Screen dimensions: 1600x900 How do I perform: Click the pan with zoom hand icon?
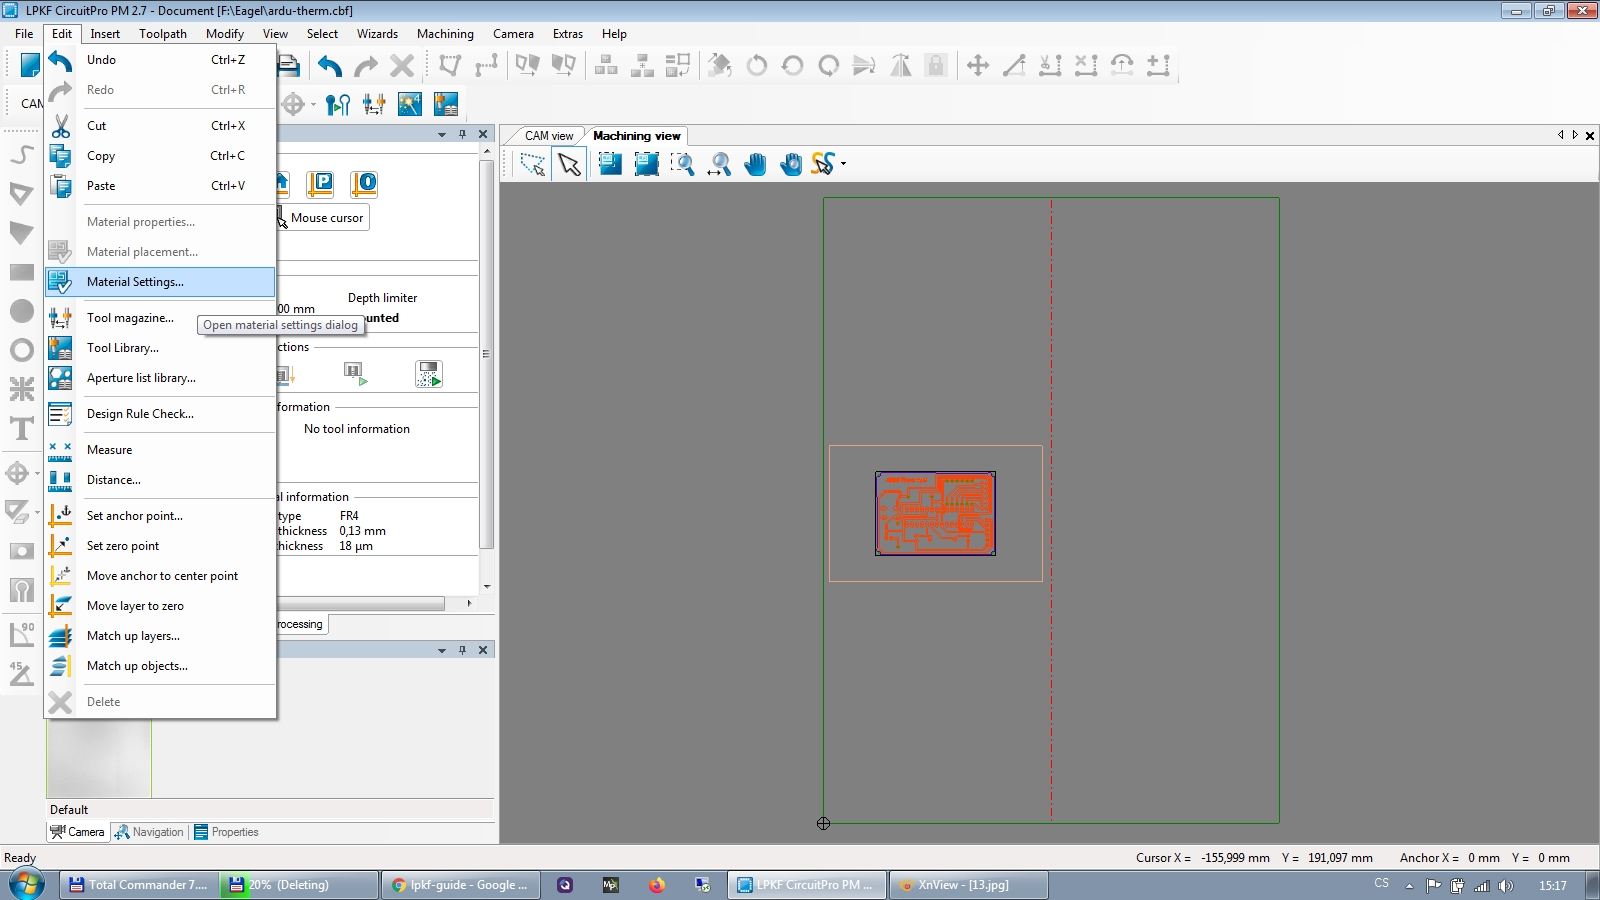click(791, 164)
